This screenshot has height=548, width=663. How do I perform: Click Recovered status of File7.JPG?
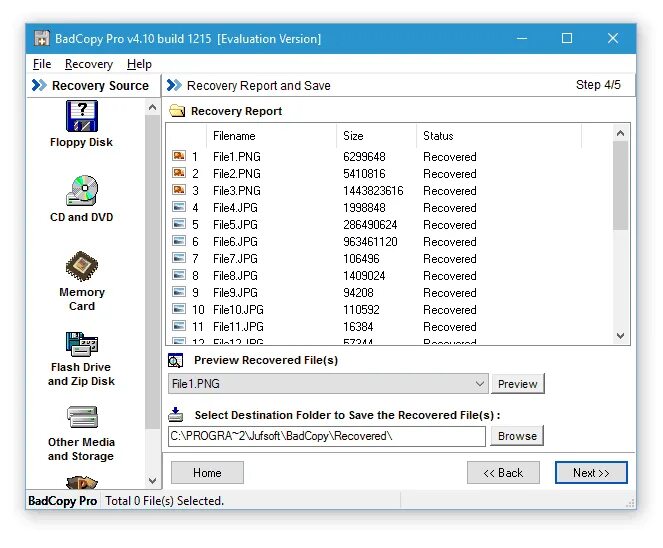point(450,258)
